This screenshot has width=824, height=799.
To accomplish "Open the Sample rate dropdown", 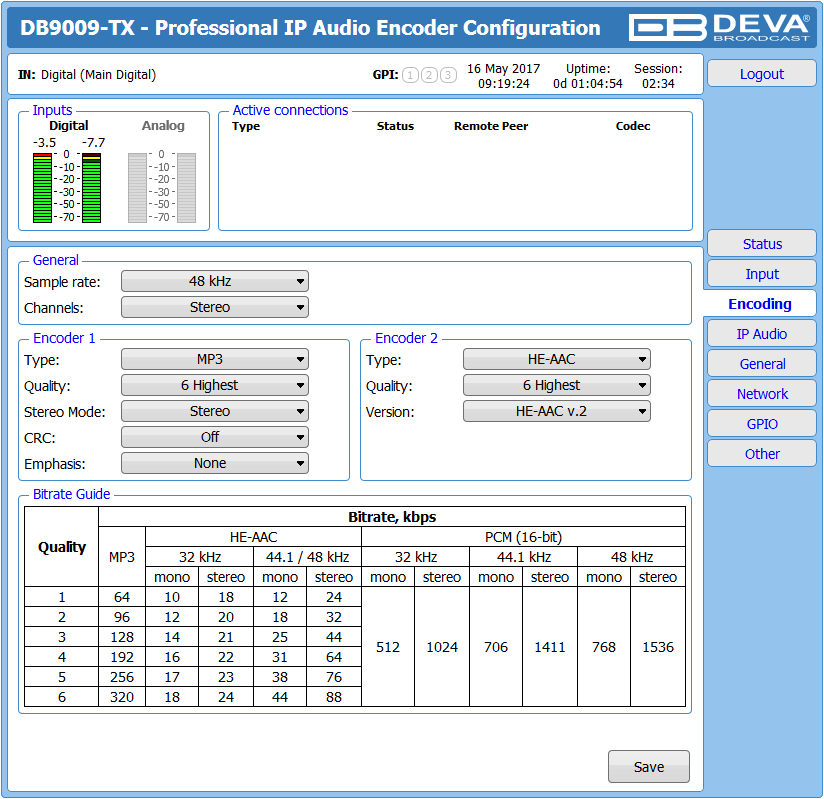I will [214, 281].
